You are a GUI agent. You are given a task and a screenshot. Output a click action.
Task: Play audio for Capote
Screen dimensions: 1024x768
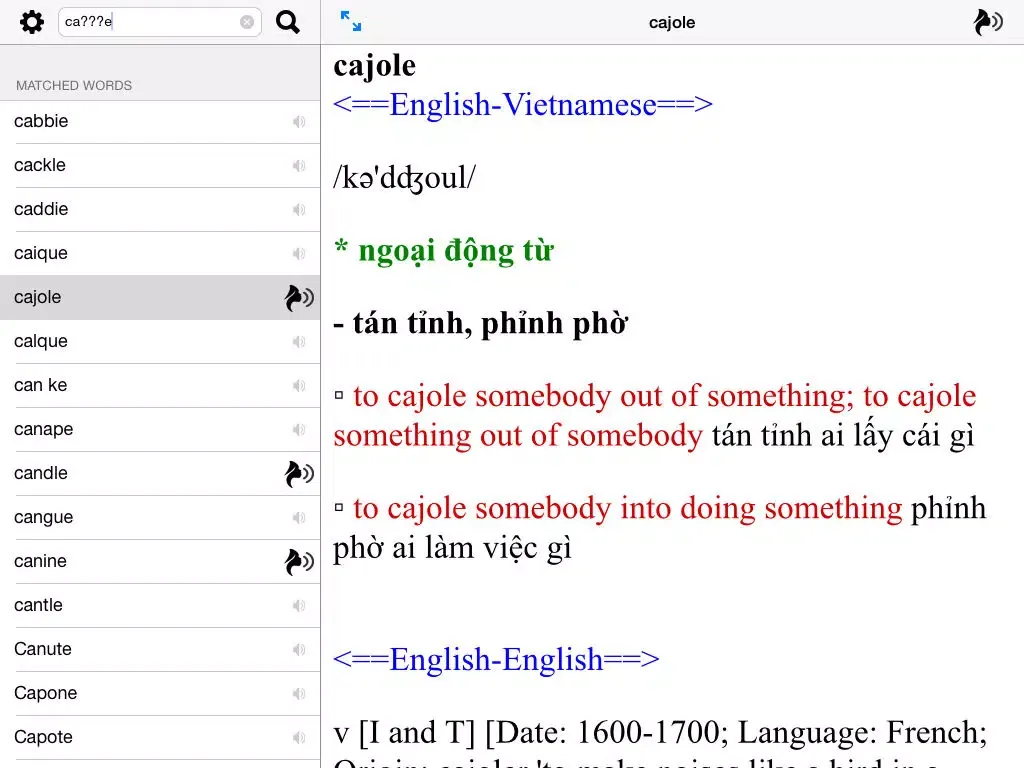click(x=298, y=738)
